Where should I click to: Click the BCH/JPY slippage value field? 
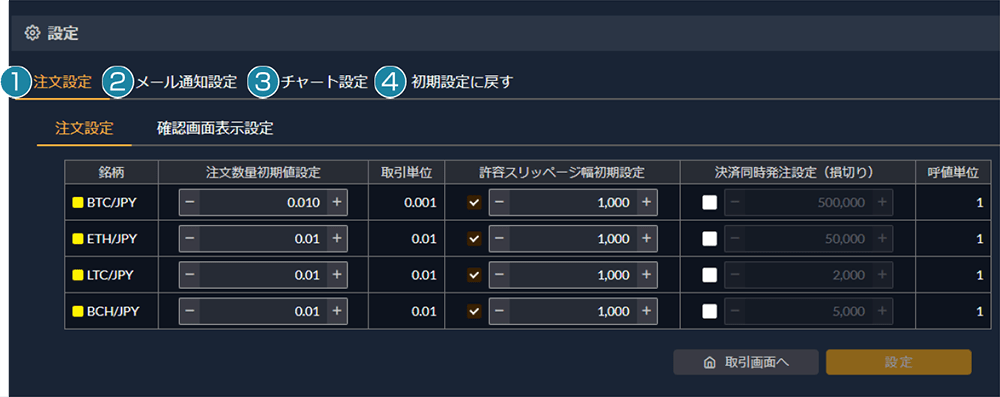(572, 311)
